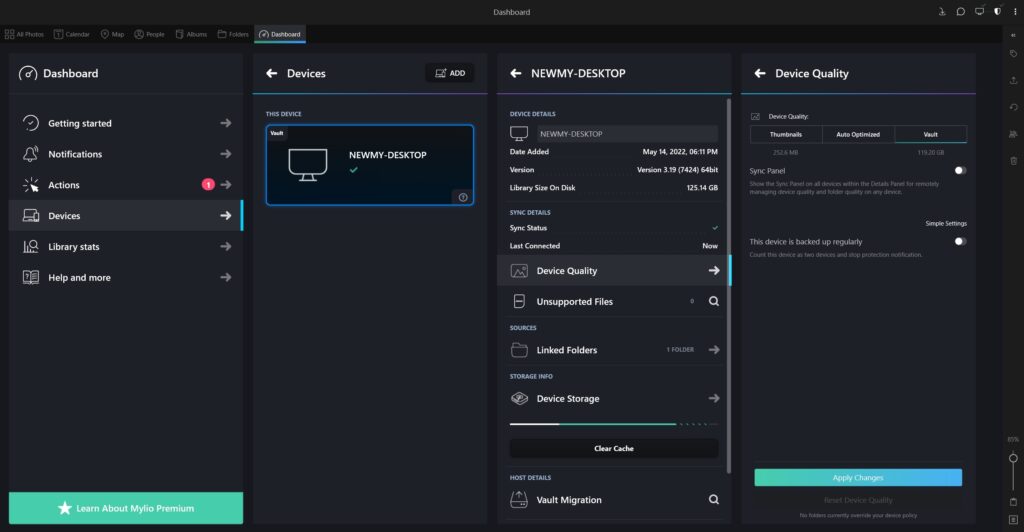The image size is (1024, 532).
Task: Click the Clear Cache button
Action: tap(614, 448)
